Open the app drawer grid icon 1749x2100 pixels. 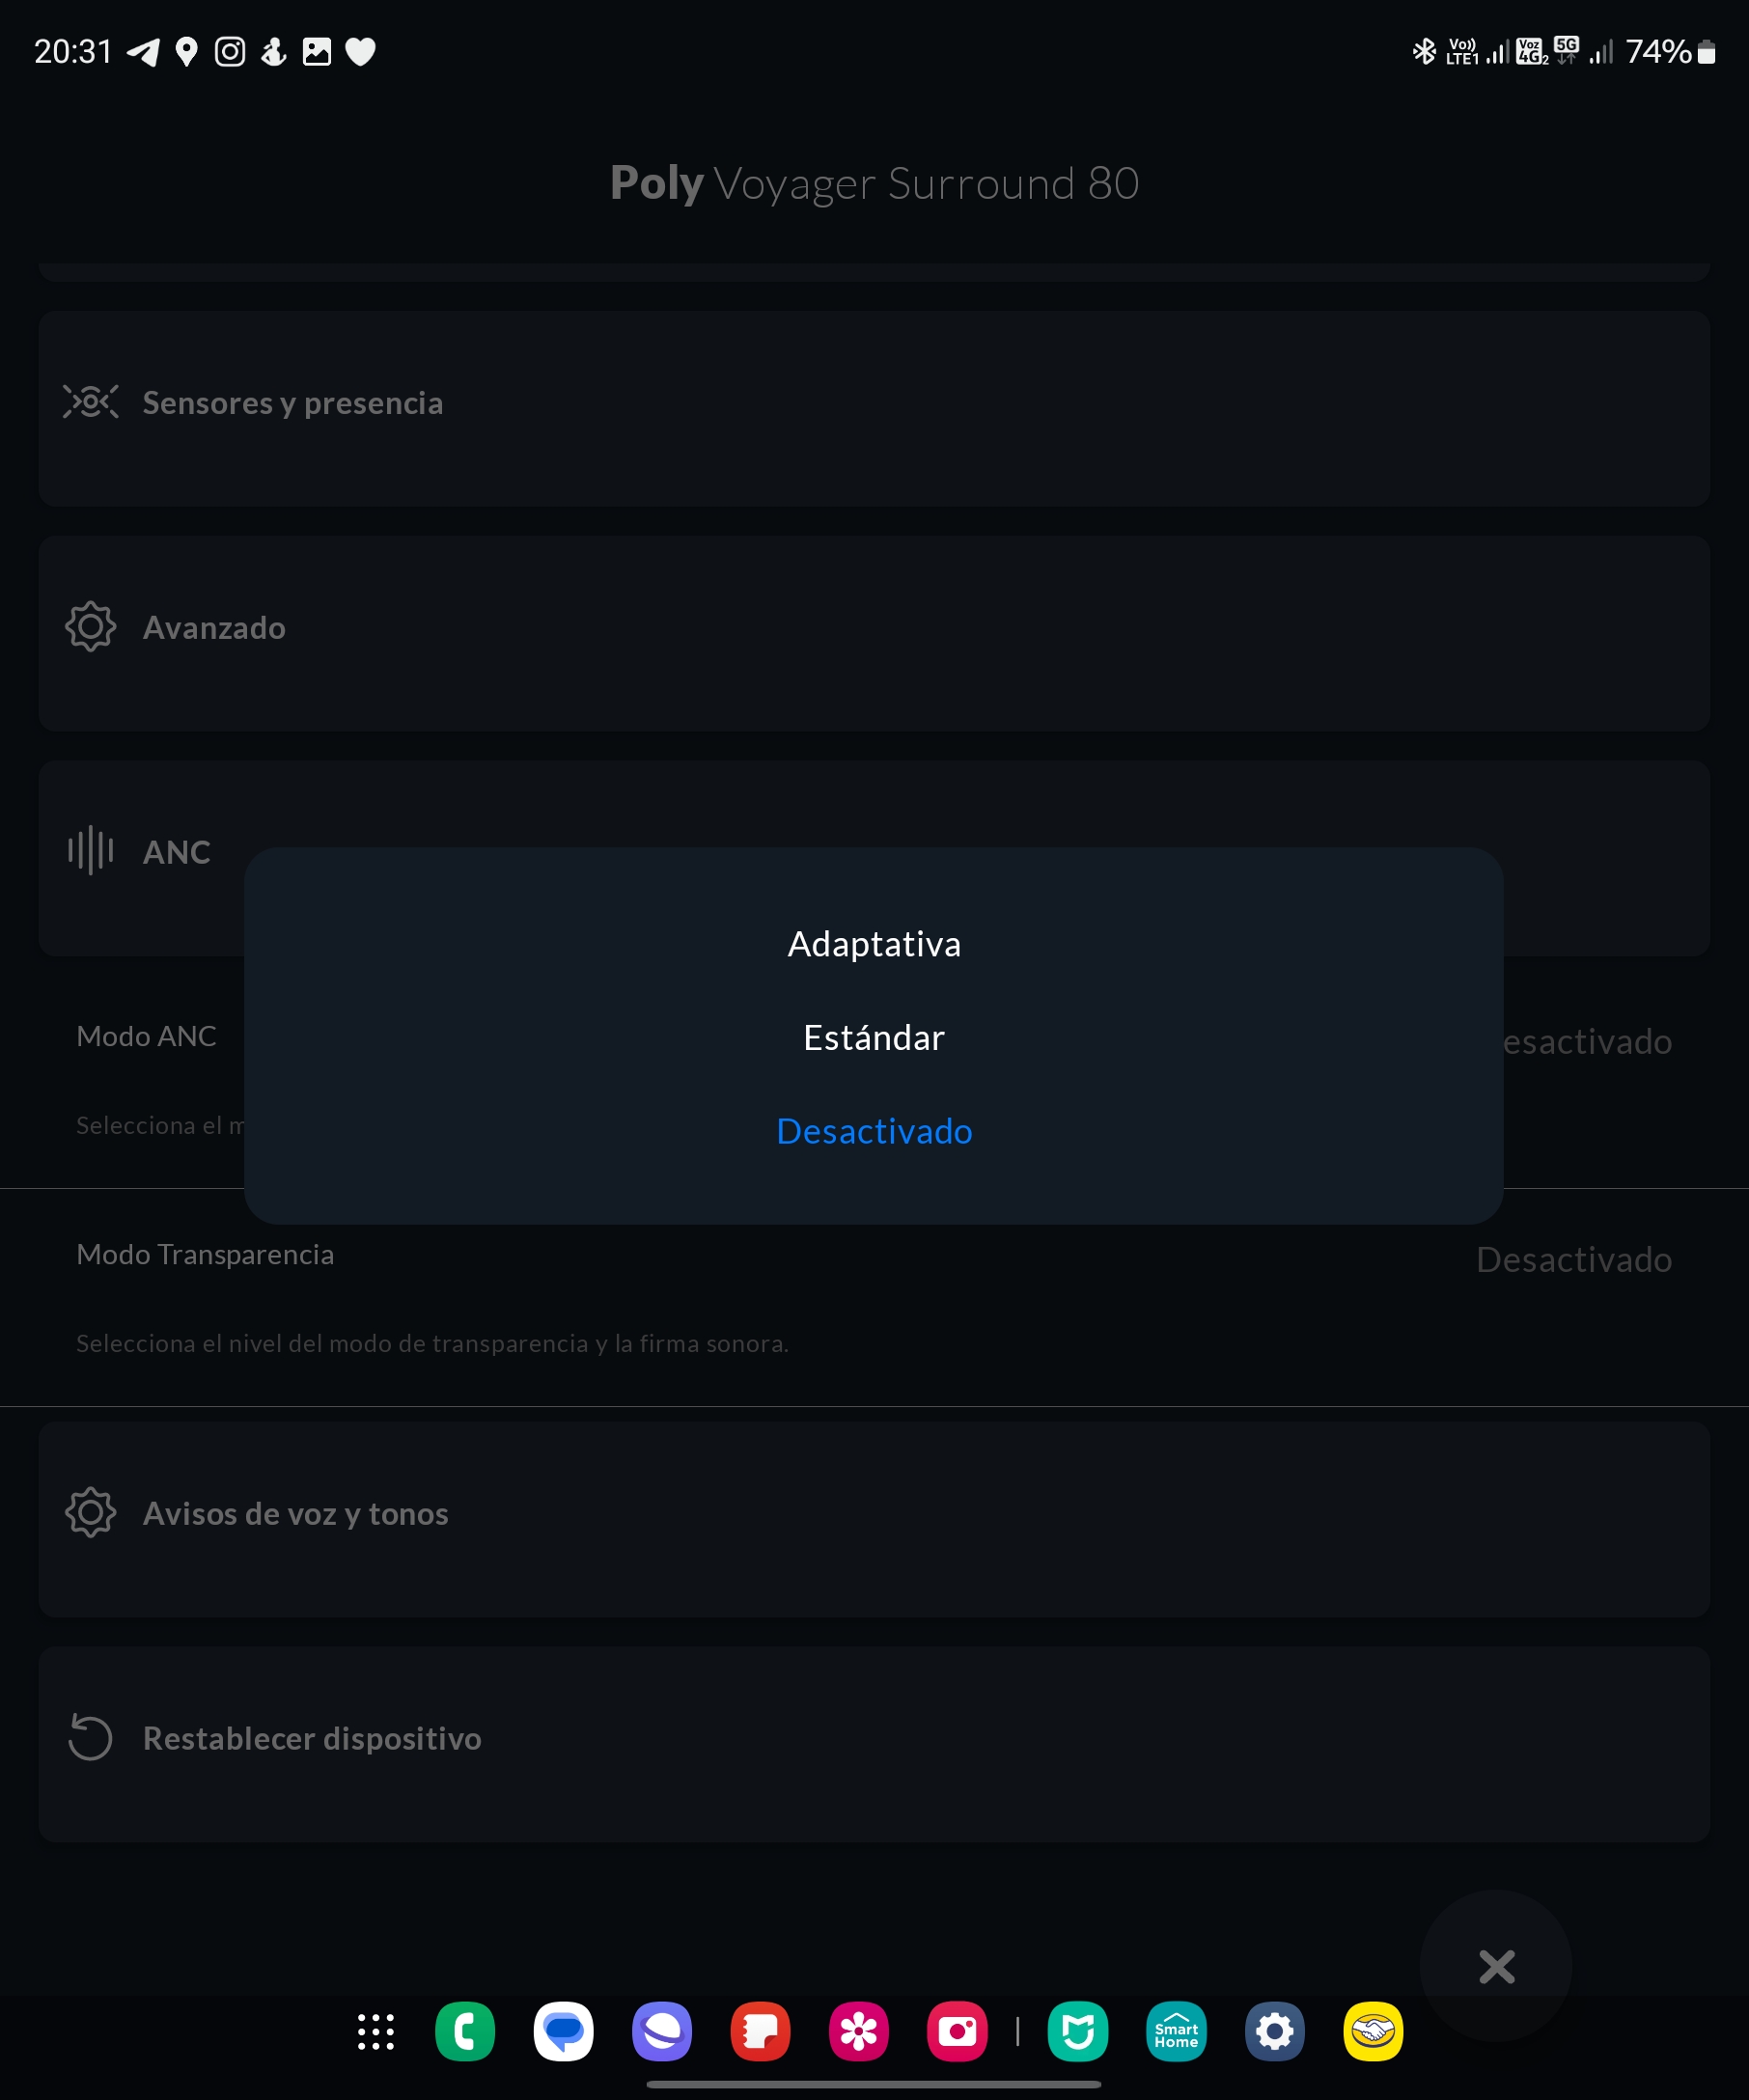pyautogui.click(x=376, y=2032)
